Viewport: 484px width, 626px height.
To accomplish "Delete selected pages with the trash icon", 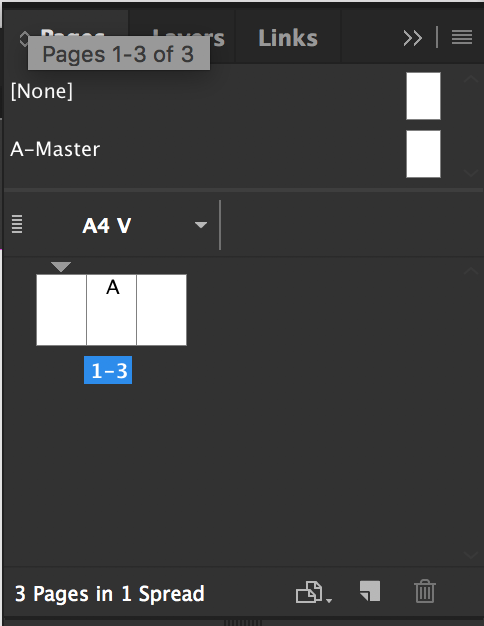I will coord(424,591).
